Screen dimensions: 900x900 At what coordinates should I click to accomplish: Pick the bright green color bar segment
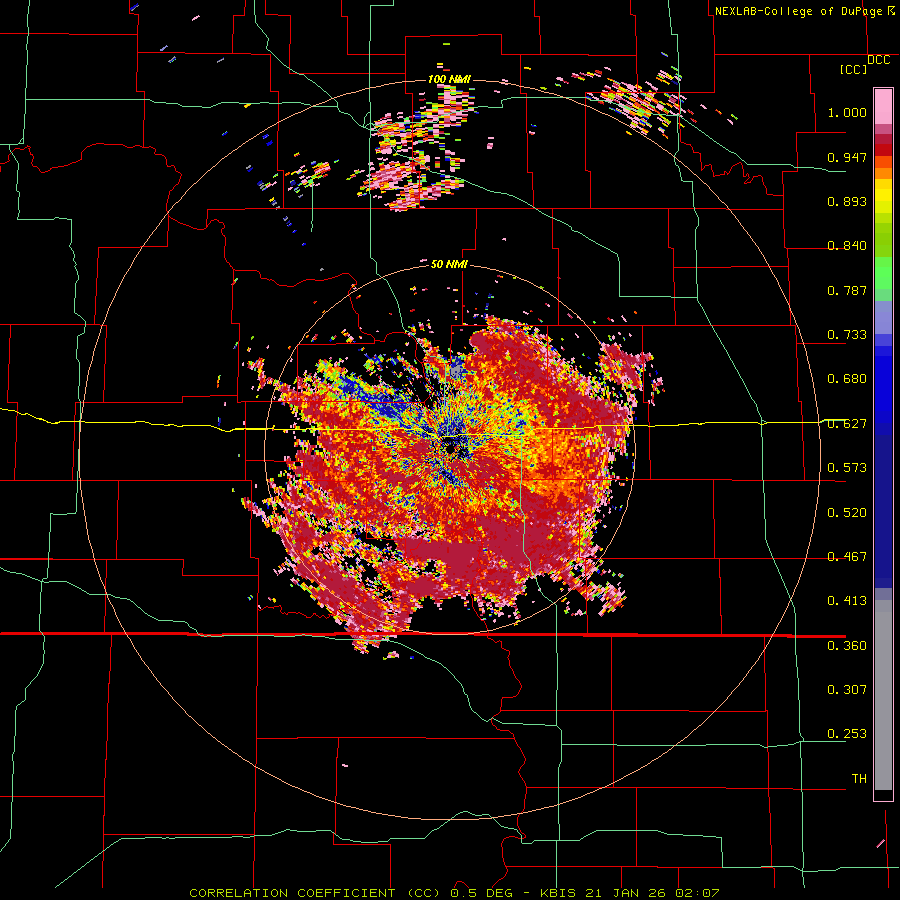click(x=883, y=273)
